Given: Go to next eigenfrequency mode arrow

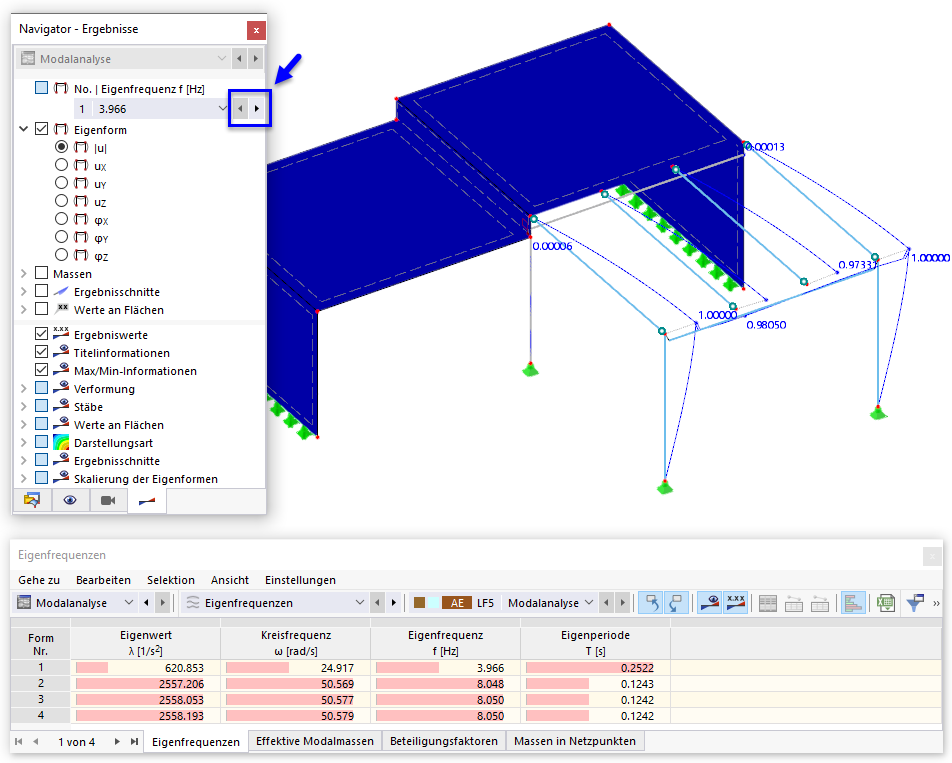Looking at the screenshot, I should click(x=257, y=109).
